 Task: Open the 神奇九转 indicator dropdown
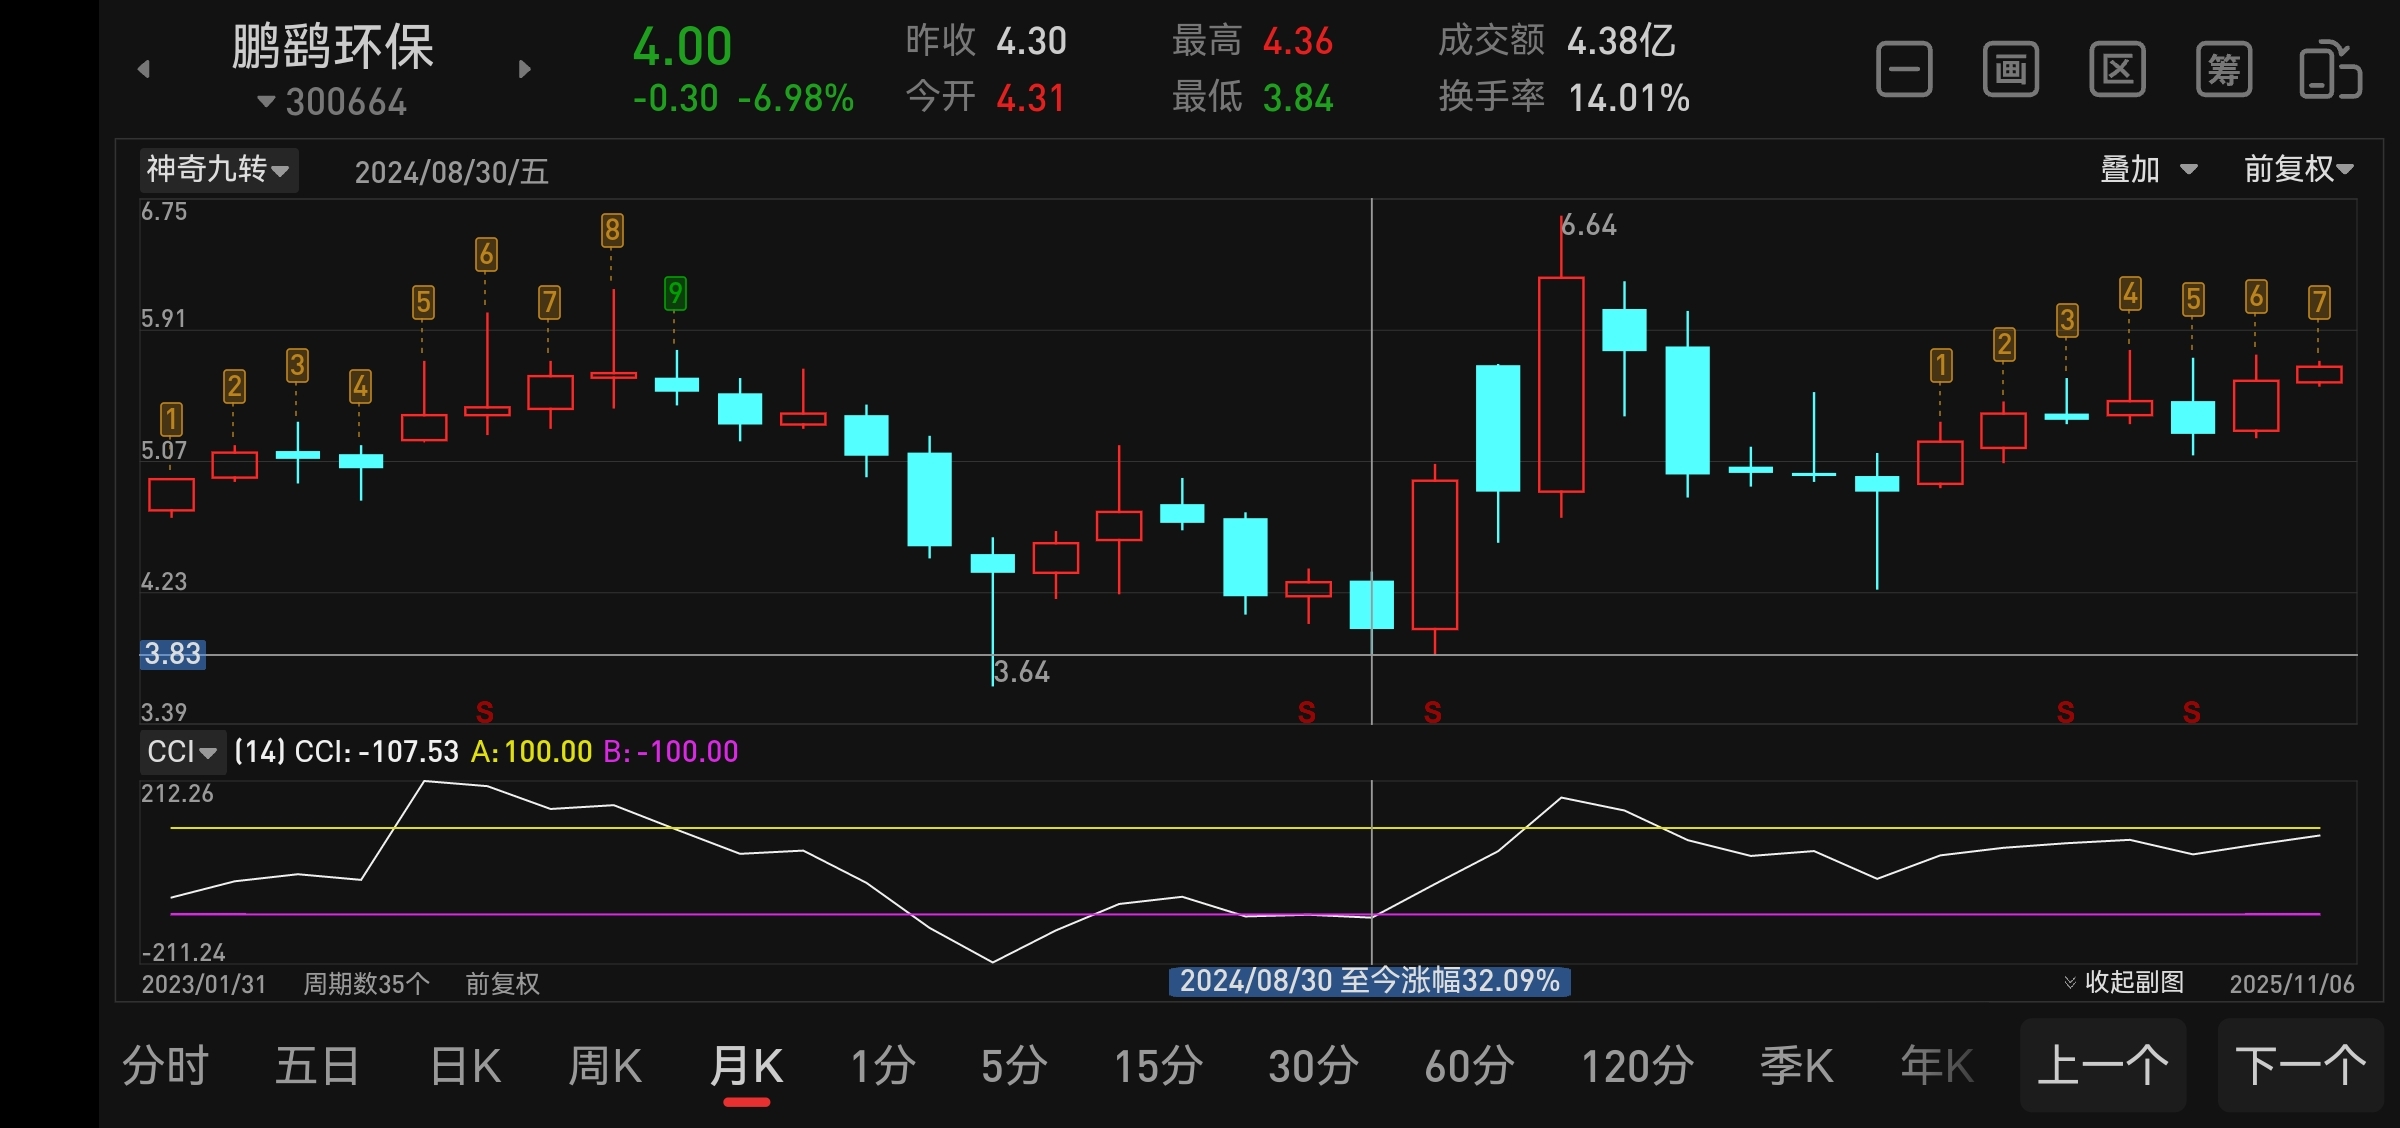[218, 169]
